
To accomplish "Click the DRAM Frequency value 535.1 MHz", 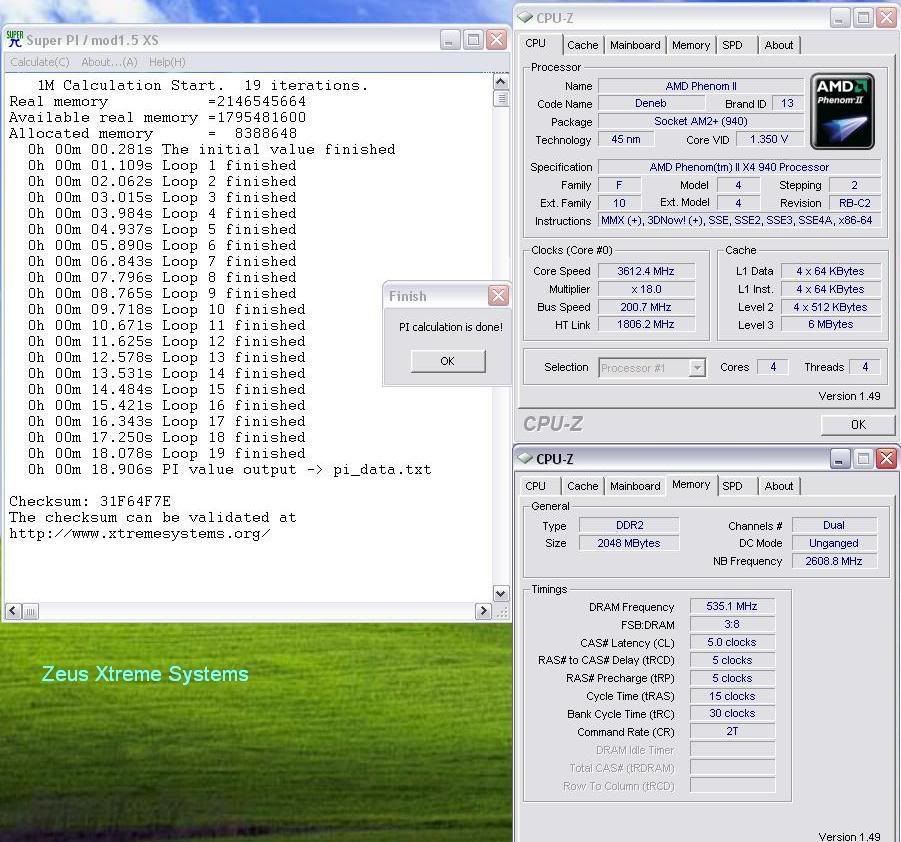I will 732,606.
